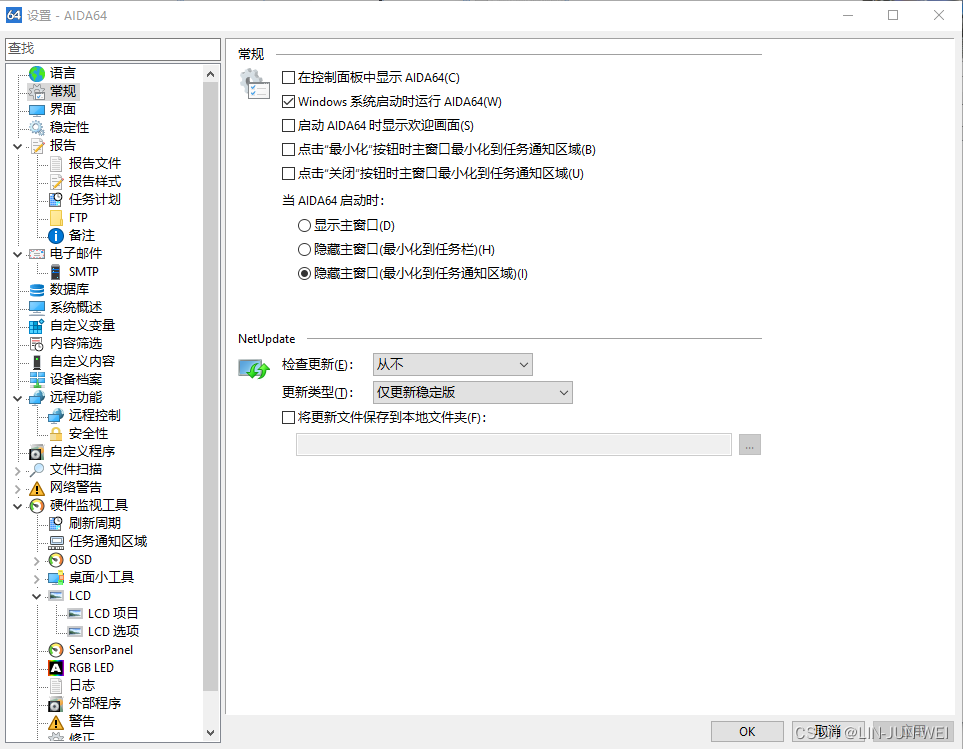Click the tree scrollbar down arrow

point(211,732)
